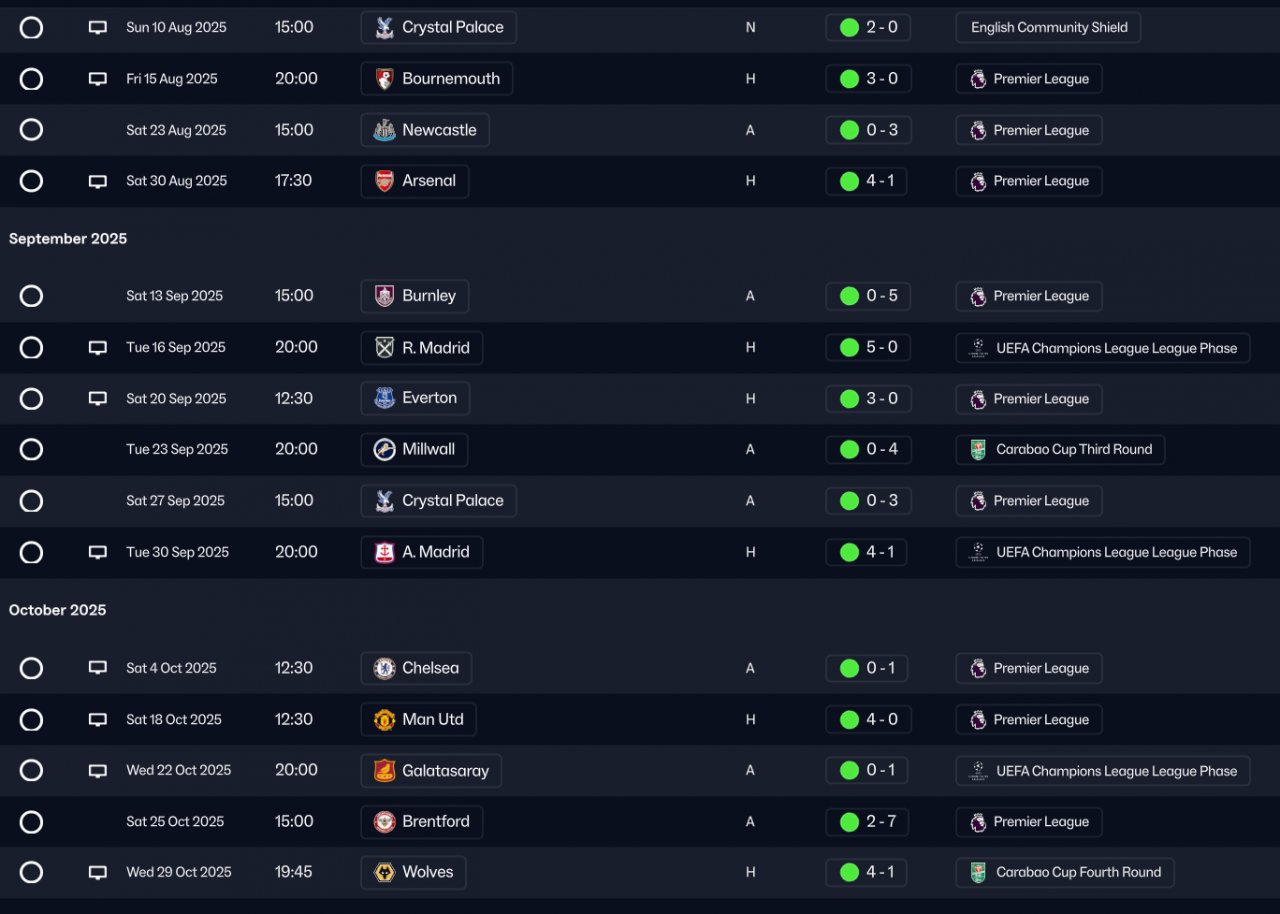The width and height of the screenshot is (1280, 914).
Task: Click the Champions League logo on A. Madrid row
Action: (x=978, y=552)
